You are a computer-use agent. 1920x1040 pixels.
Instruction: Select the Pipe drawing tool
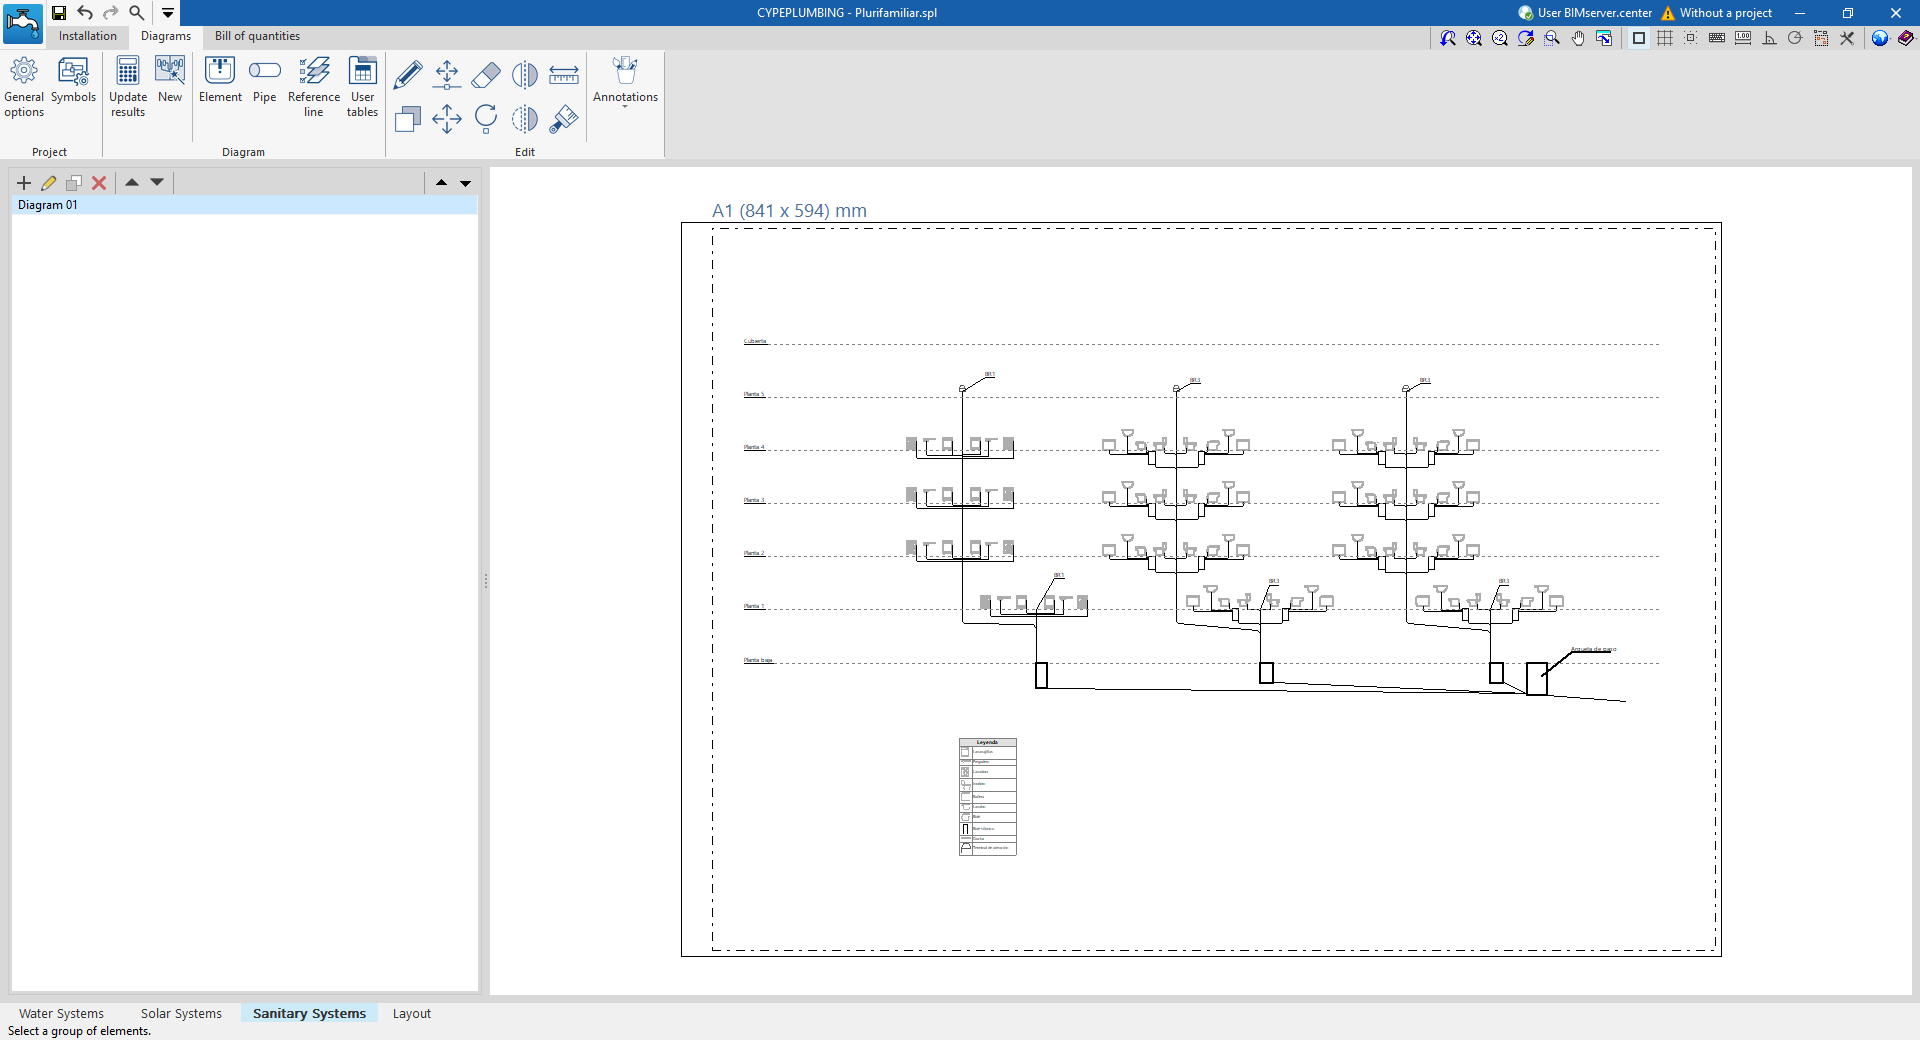tap(264, 80)
